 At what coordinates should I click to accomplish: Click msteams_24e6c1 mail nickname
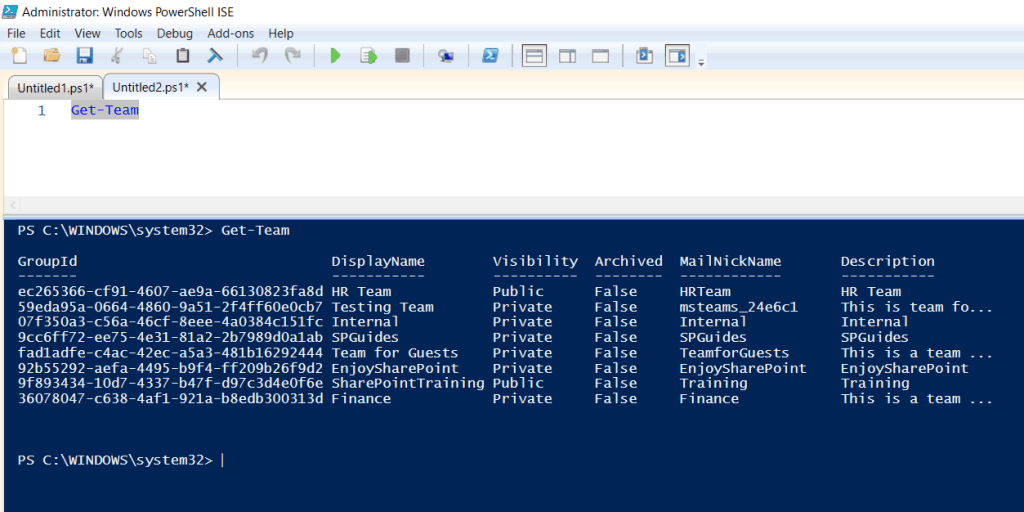coord(739,307)
